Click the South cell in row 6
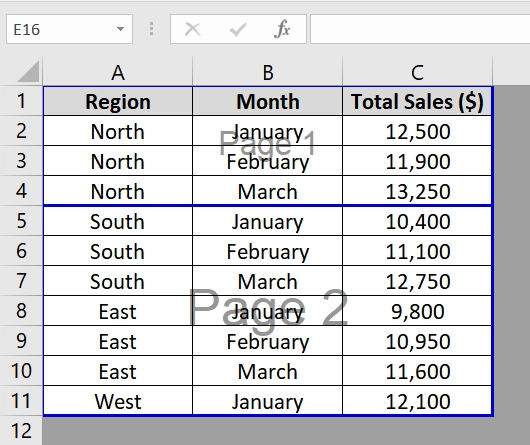 pyautogui.click(x=118, y=251)
